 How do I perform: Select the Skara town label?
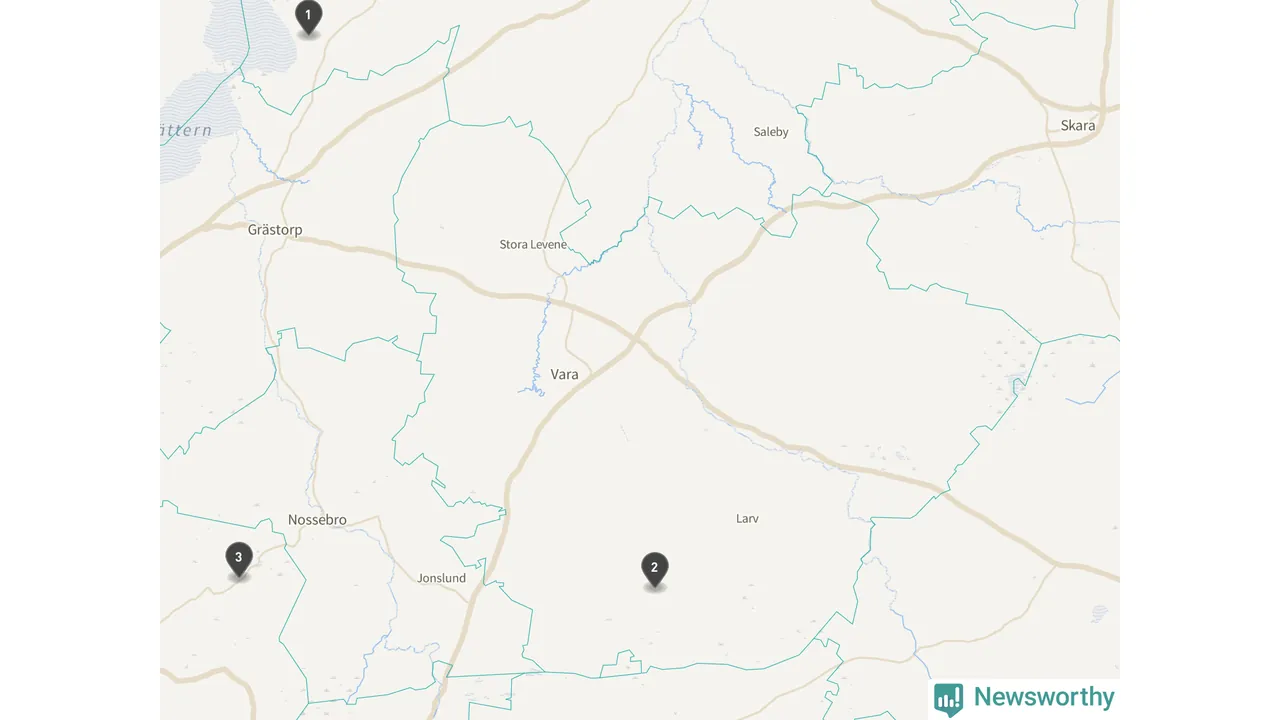tap(1078, 126)
